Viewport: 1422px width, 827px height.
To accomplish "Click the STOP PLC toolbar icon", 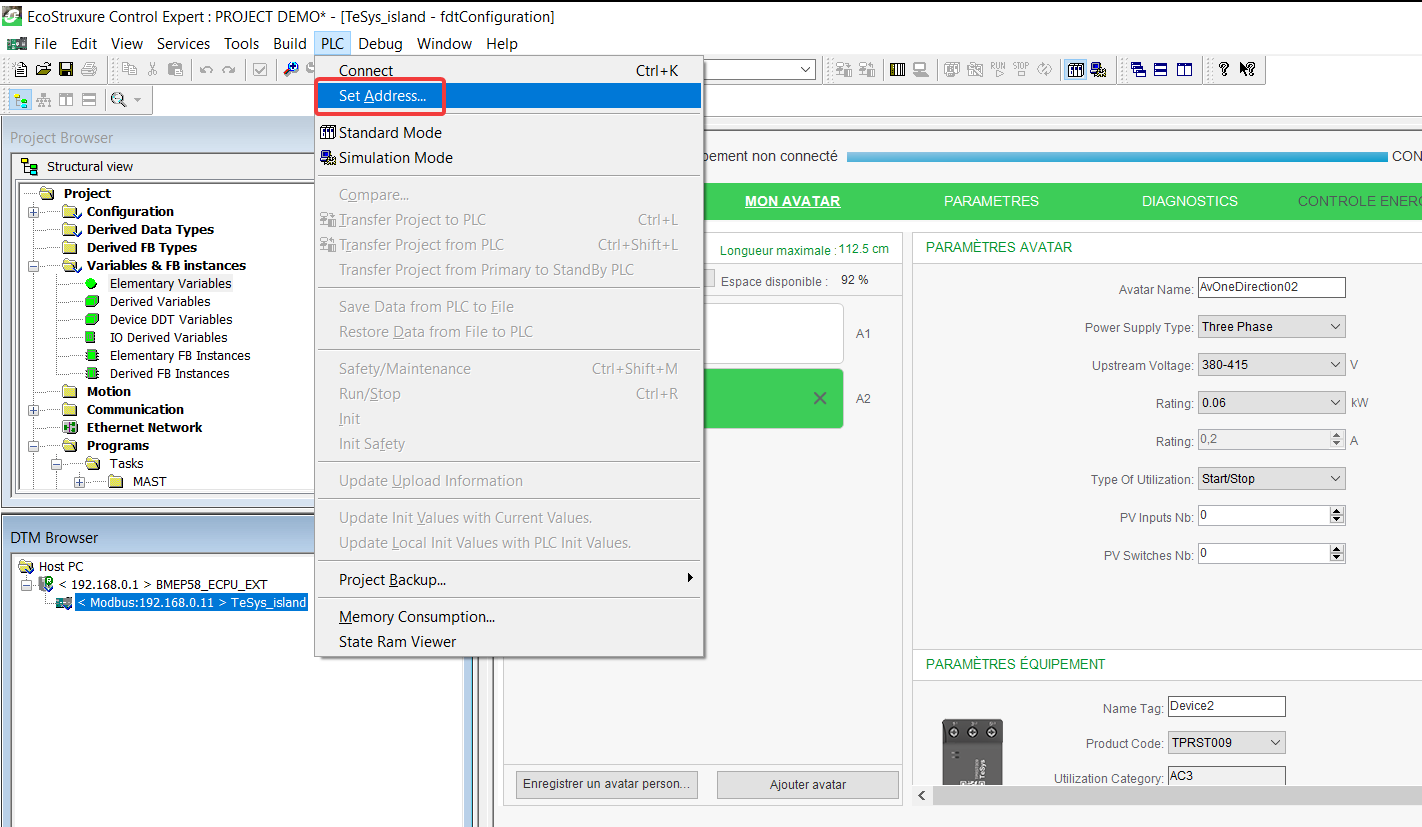I will coord(1021,69).
